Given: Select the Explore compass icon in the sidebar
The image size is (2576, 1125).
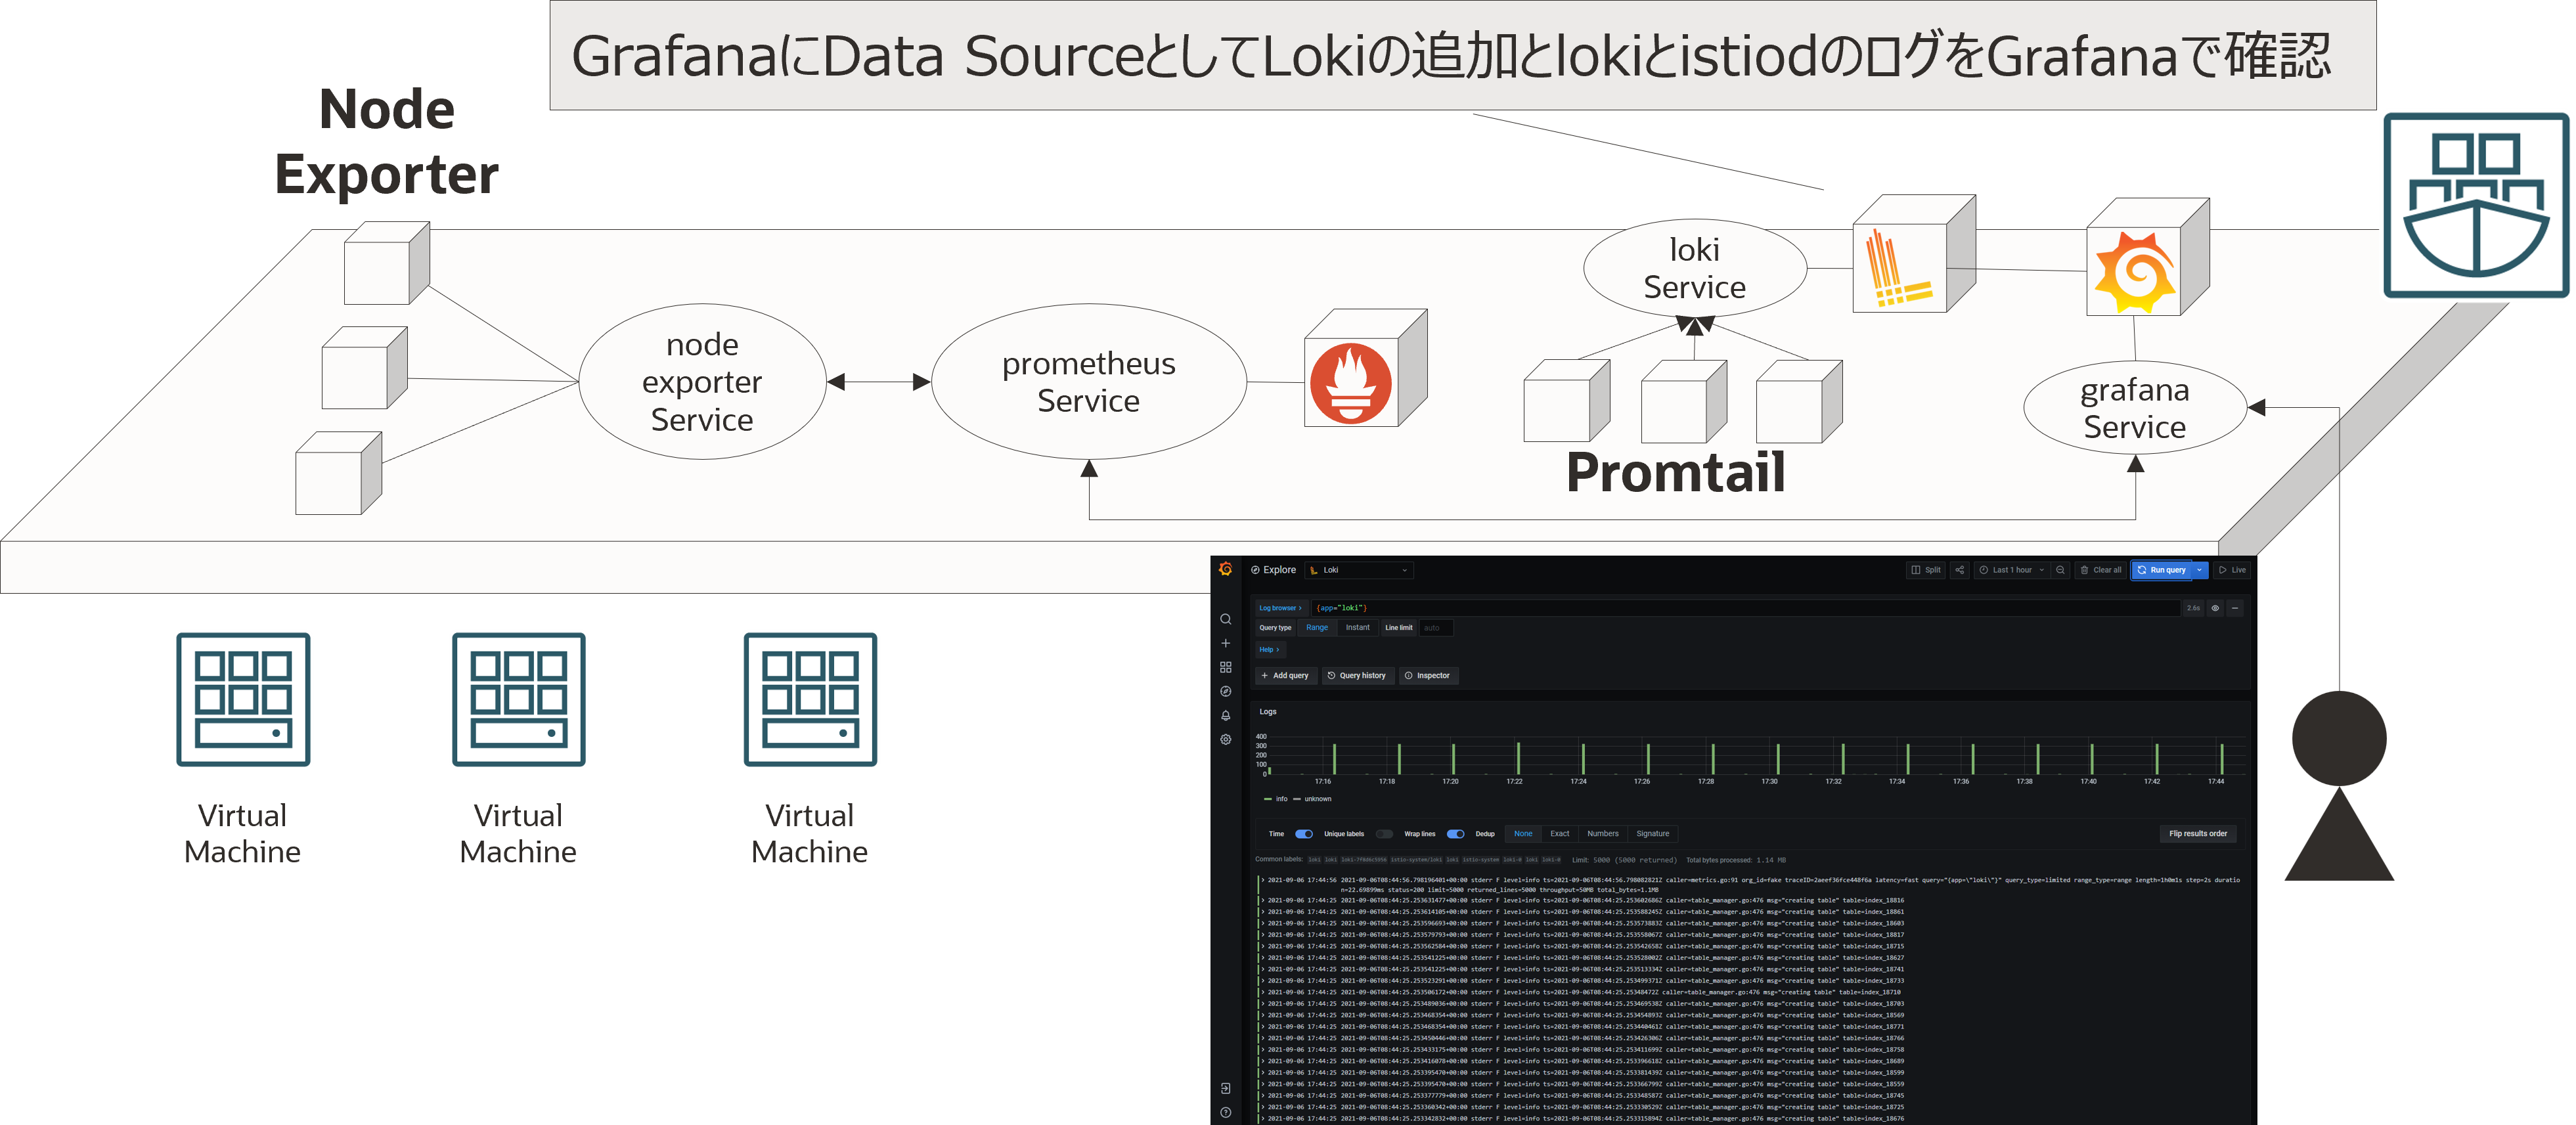Looking at the screenshot, I should click(x=1225, y=691).
